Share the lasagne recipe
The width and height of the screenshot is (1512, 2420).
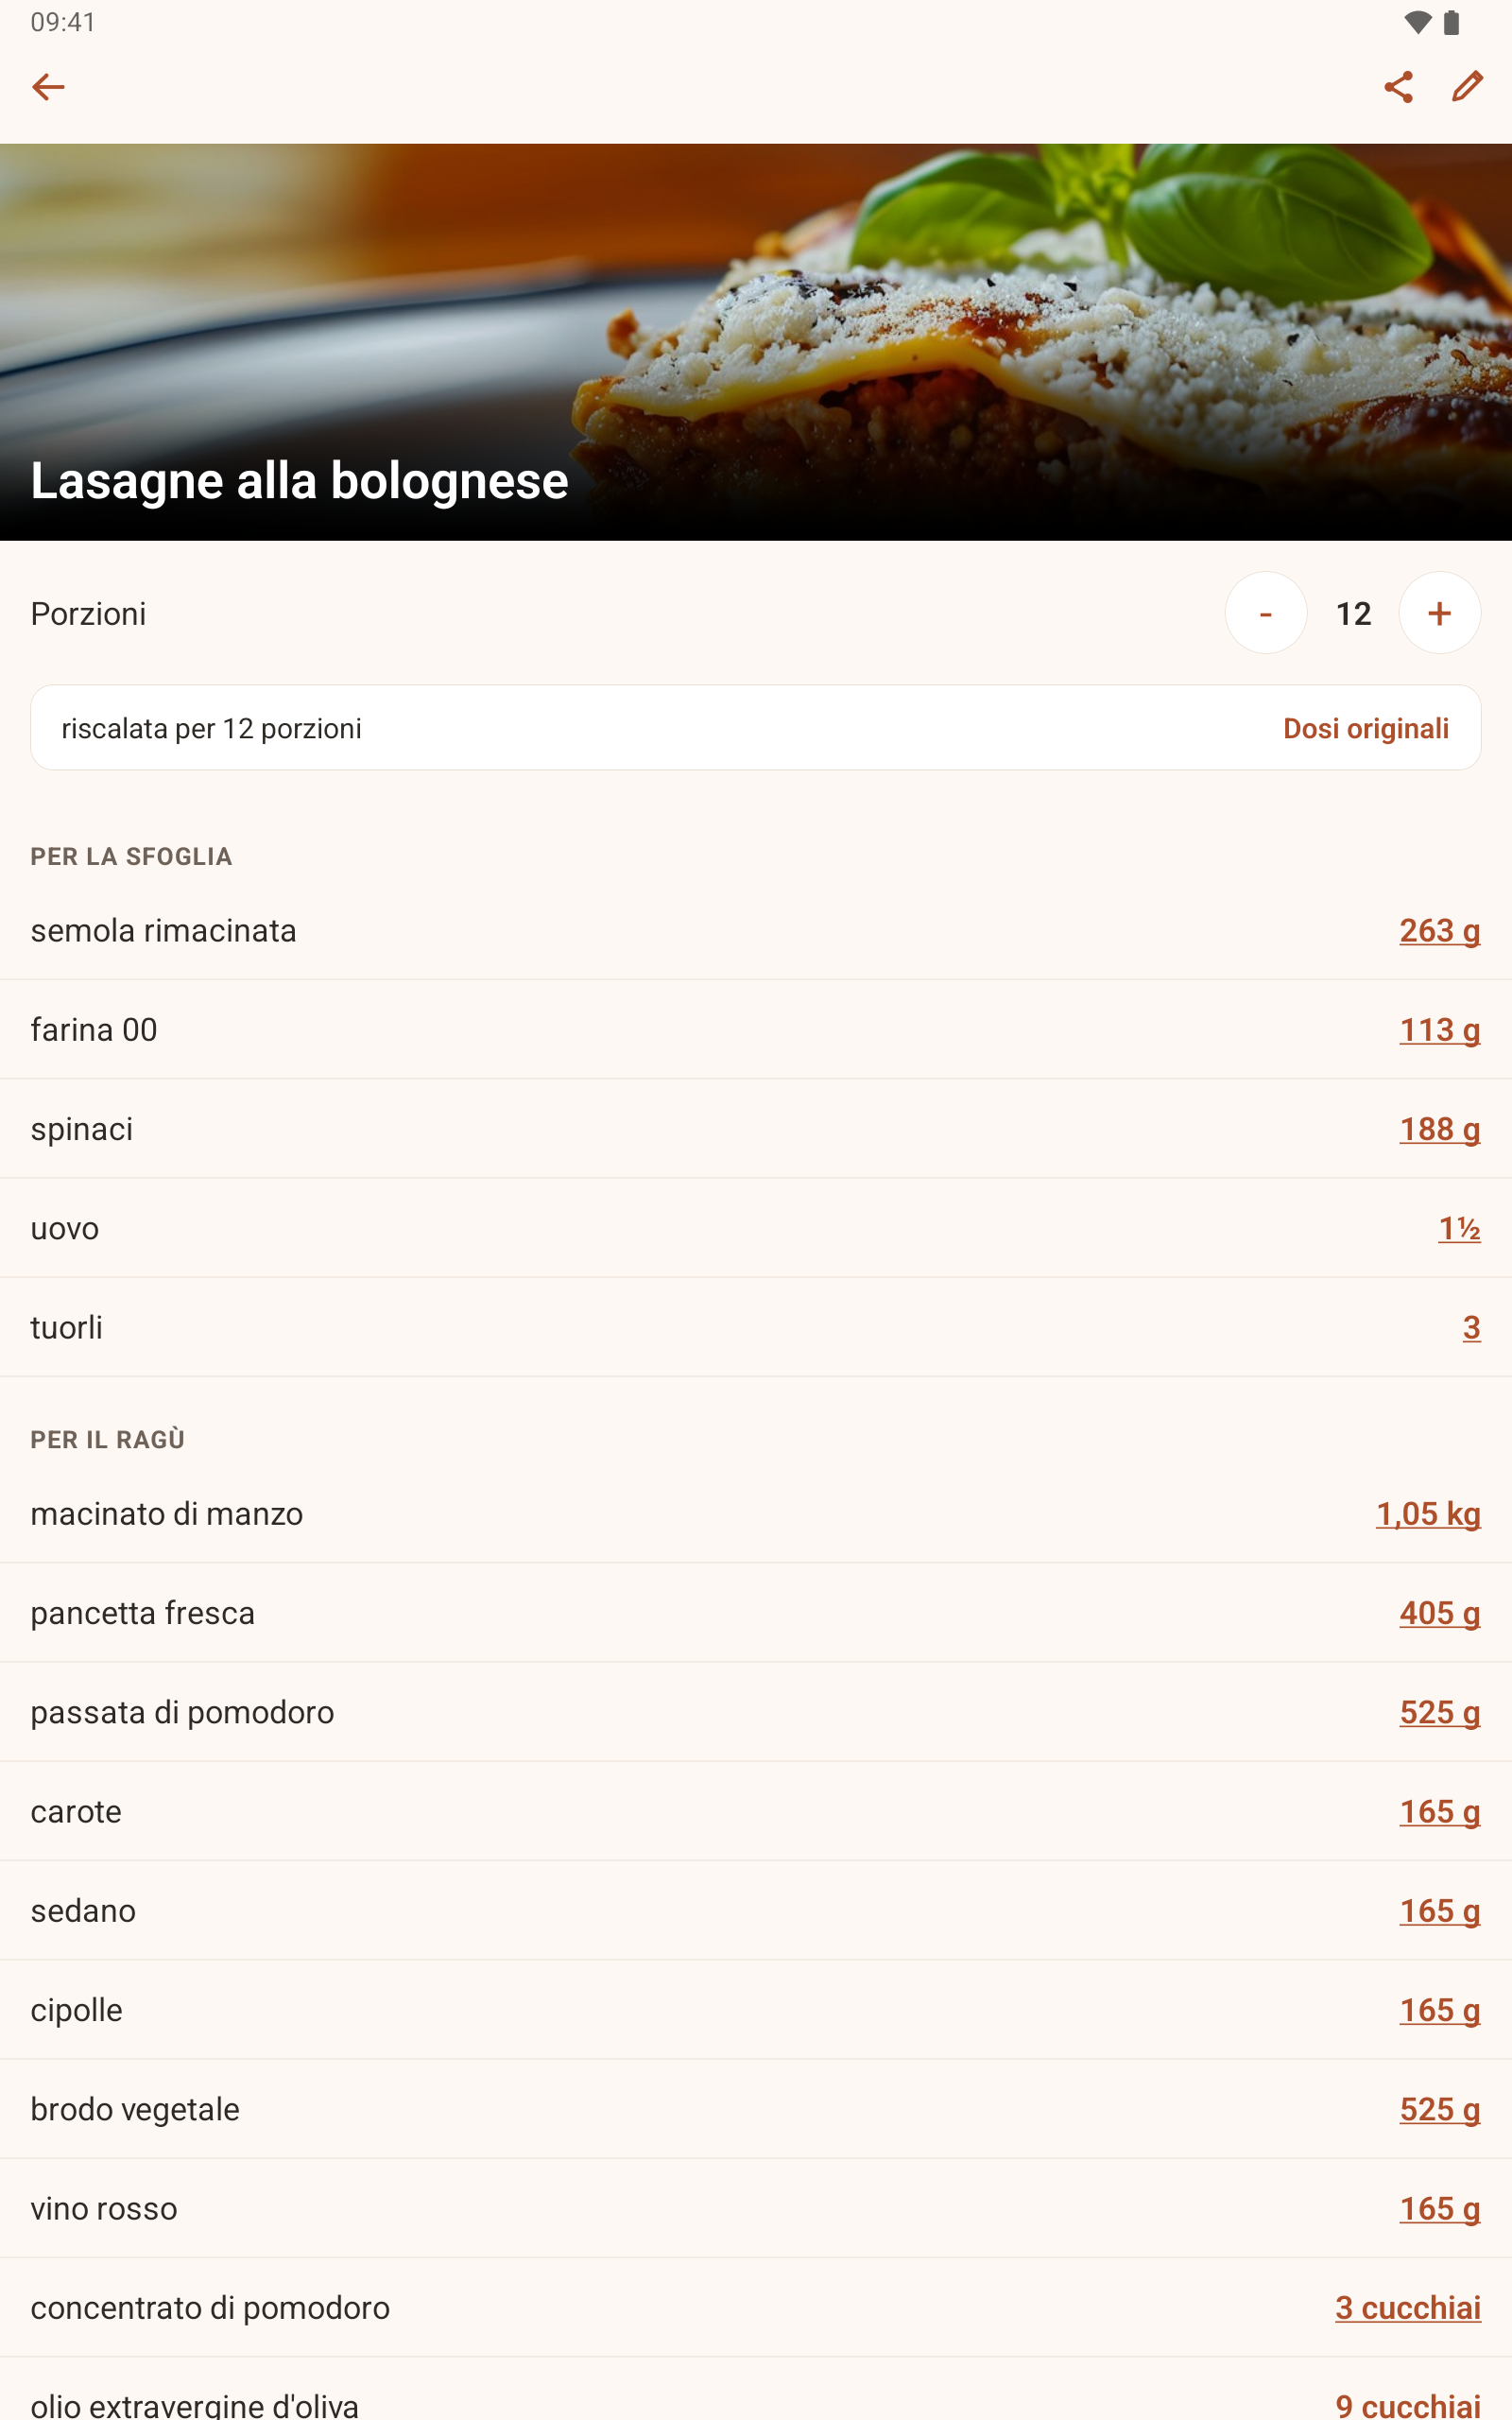click(1398, 87)
